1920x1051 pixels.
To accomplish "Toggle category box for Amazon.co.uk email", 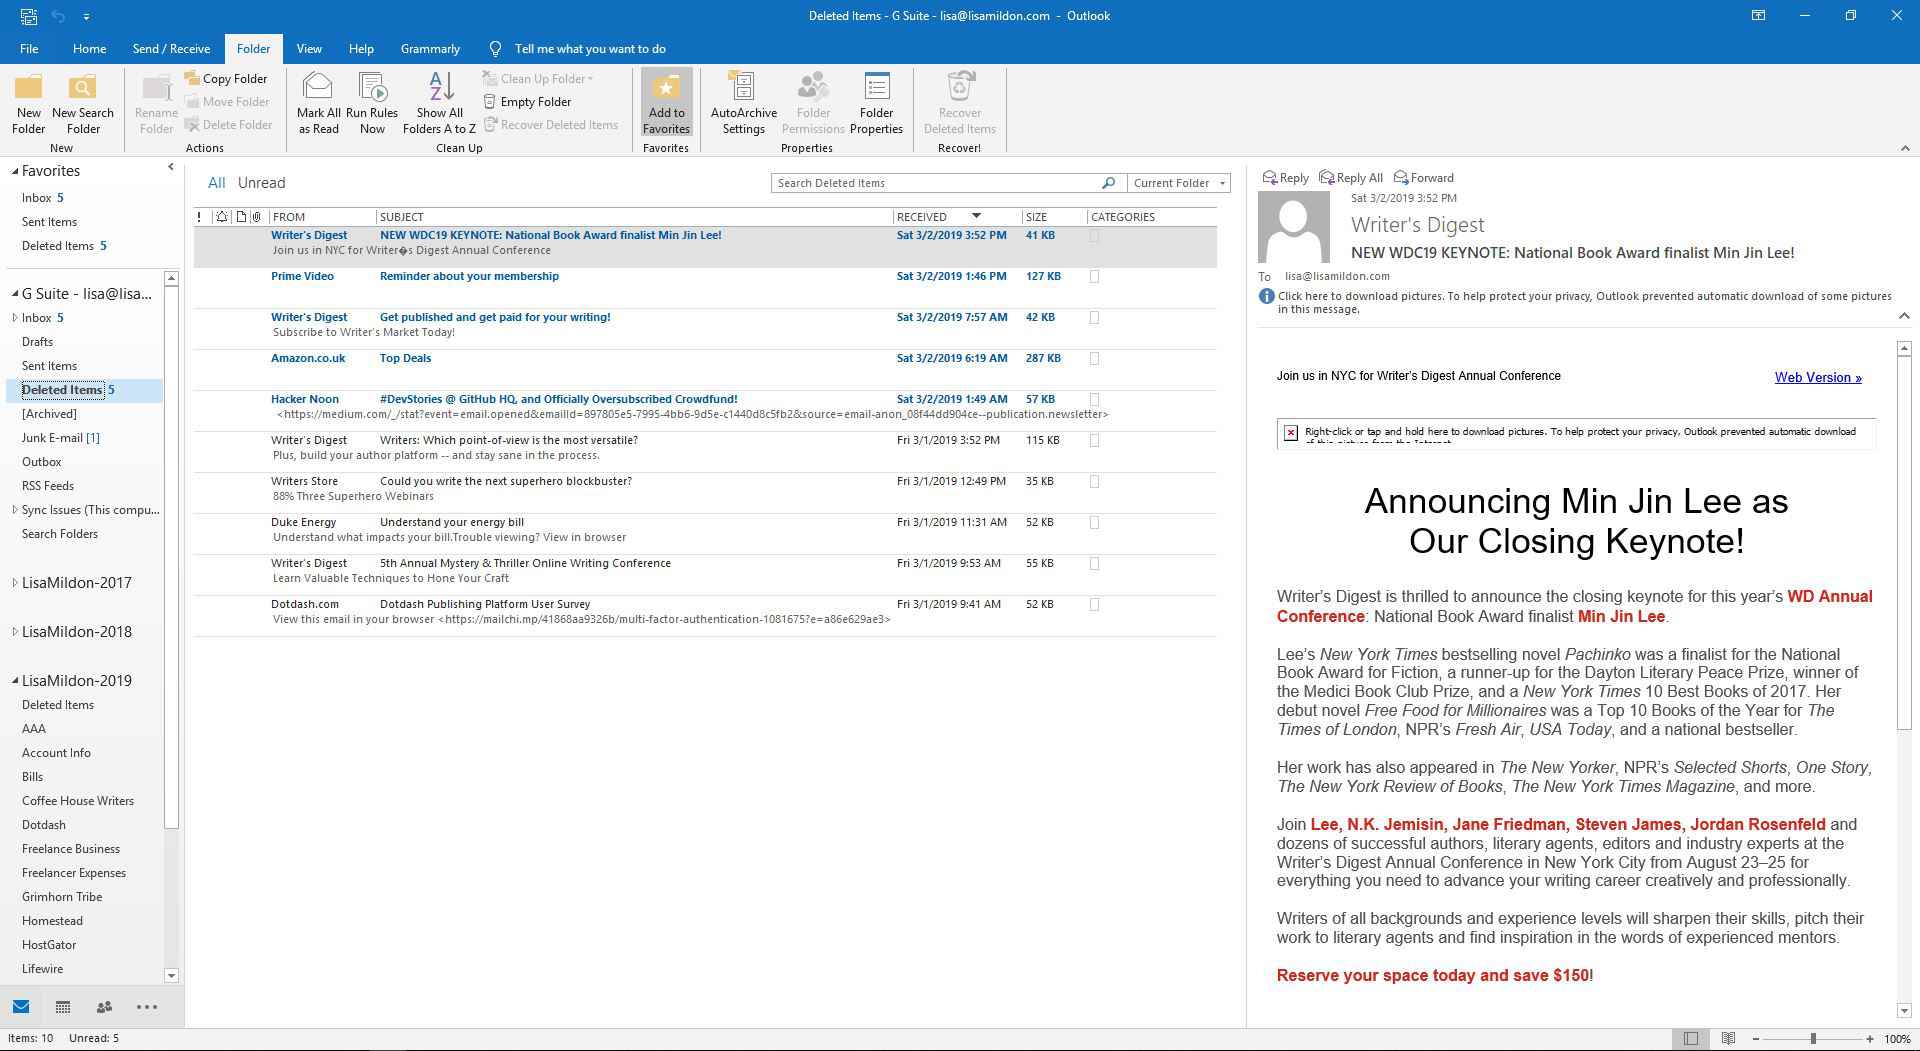I will click(x=1094, y=359).
